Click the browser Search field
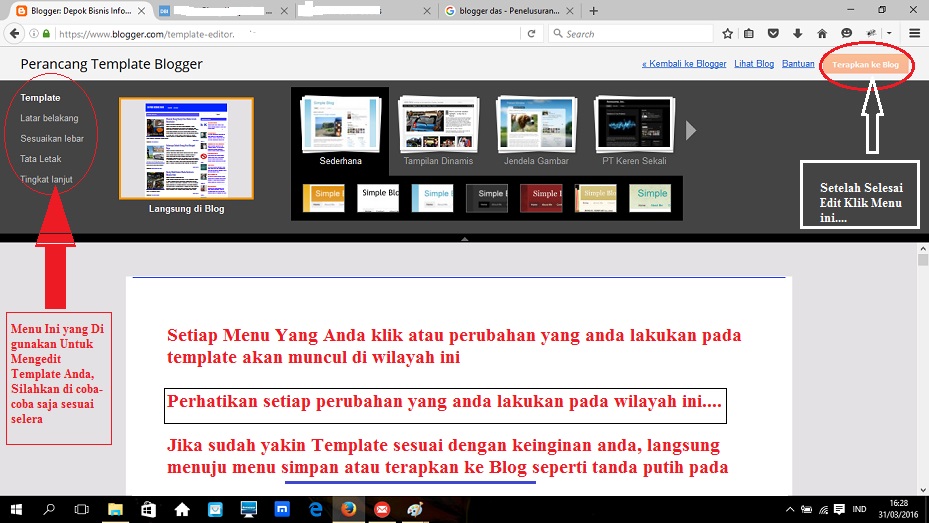 631,34
